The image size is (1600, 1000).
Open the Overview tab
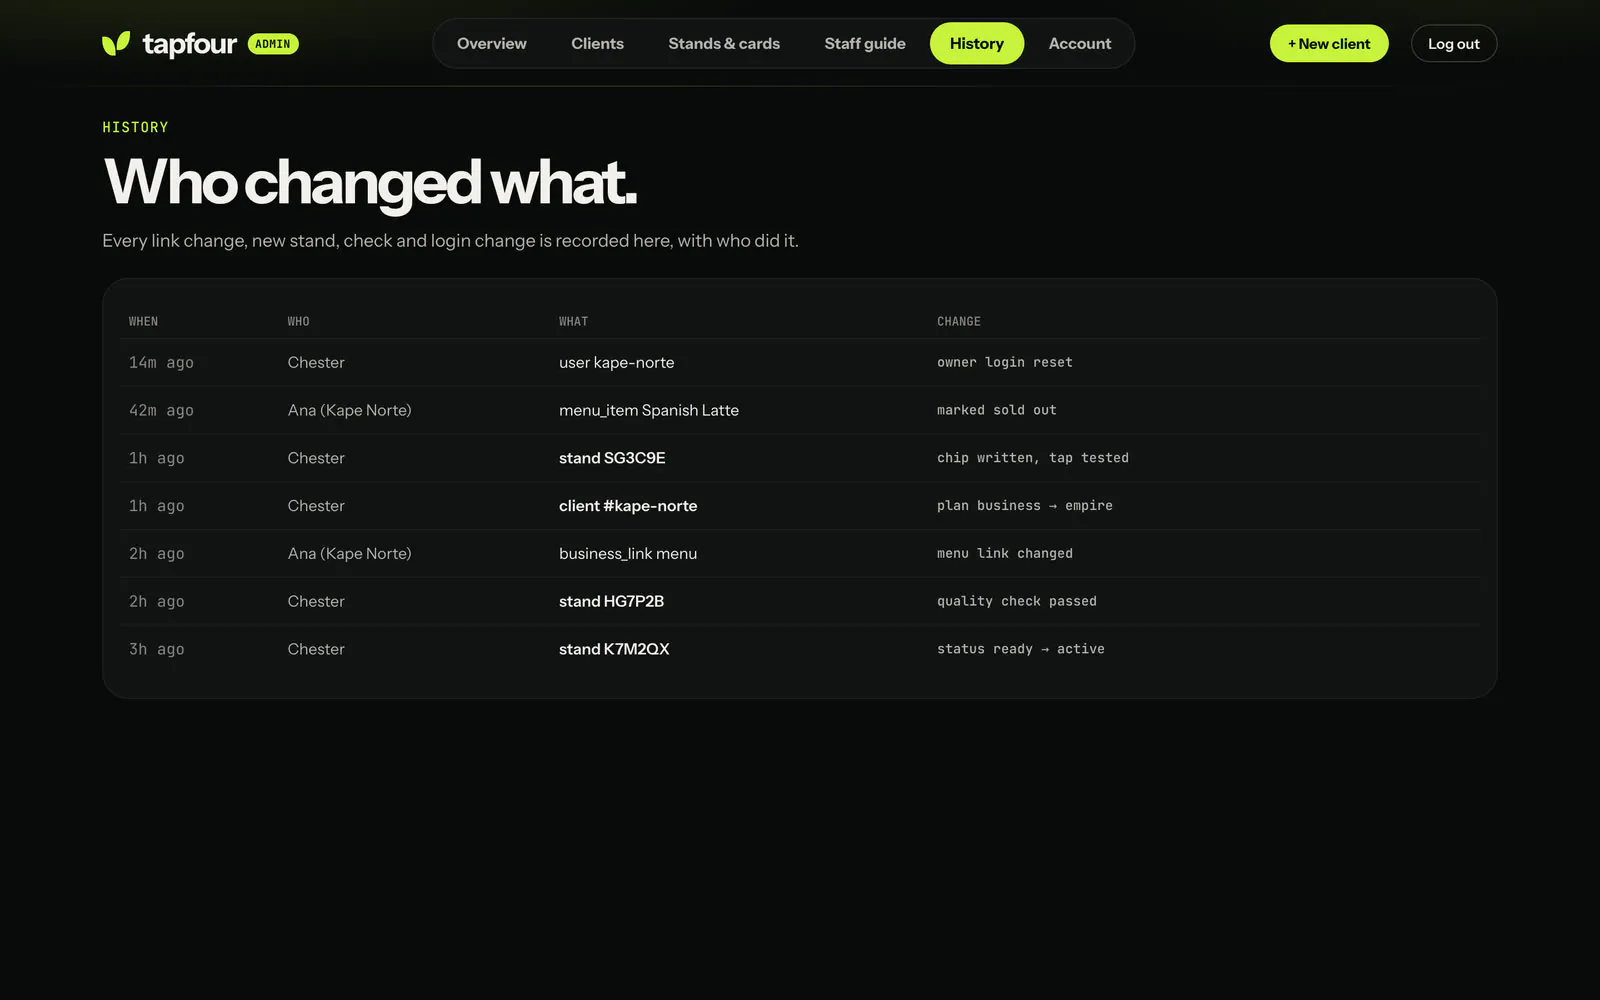pyautogui.click(x=492, y=44)
